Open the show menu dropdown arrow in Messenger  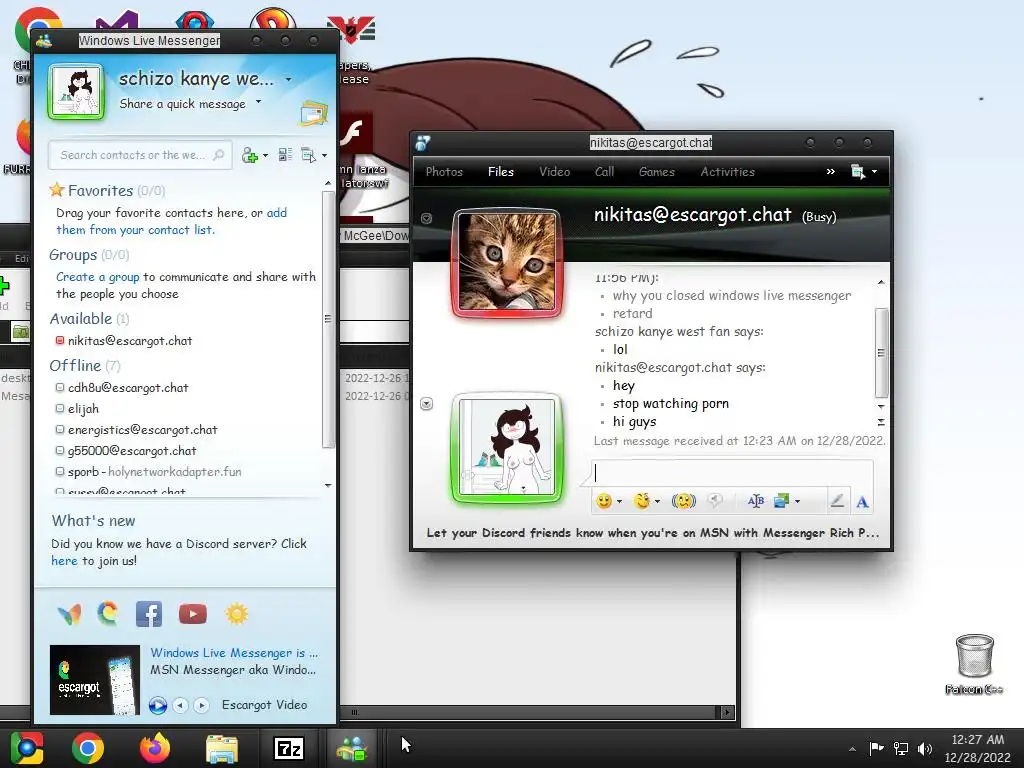pyautogui.click(x=325, y=155)
